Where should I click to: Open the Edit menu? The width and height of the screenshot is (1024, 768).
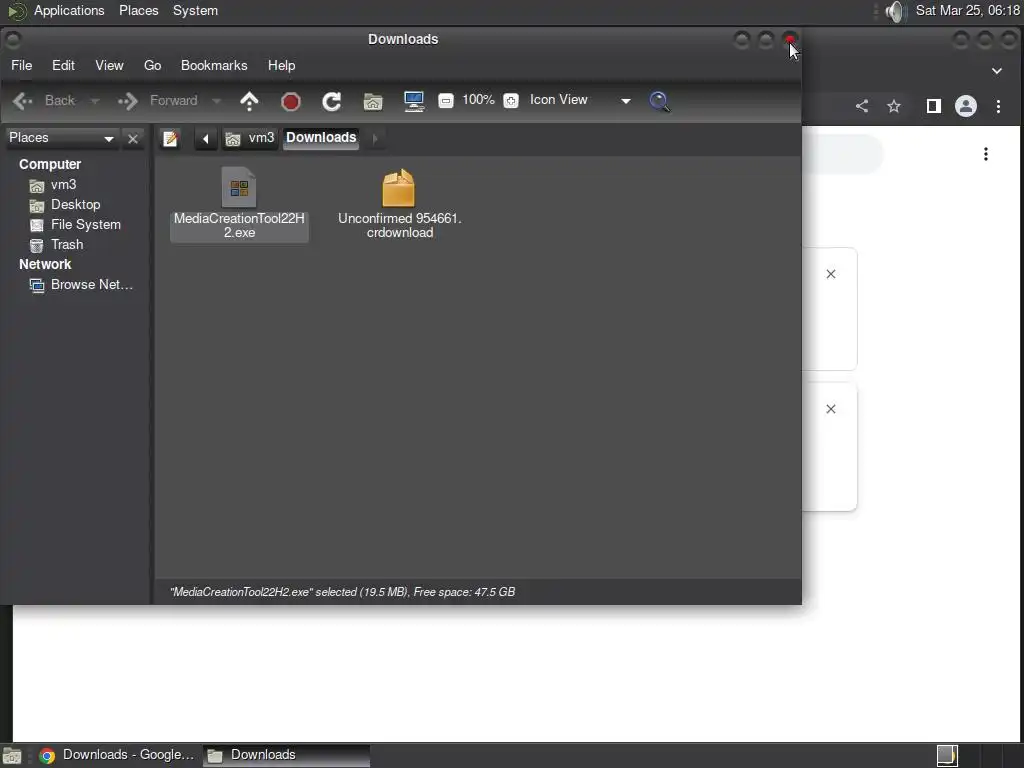[x=63, y=65]
